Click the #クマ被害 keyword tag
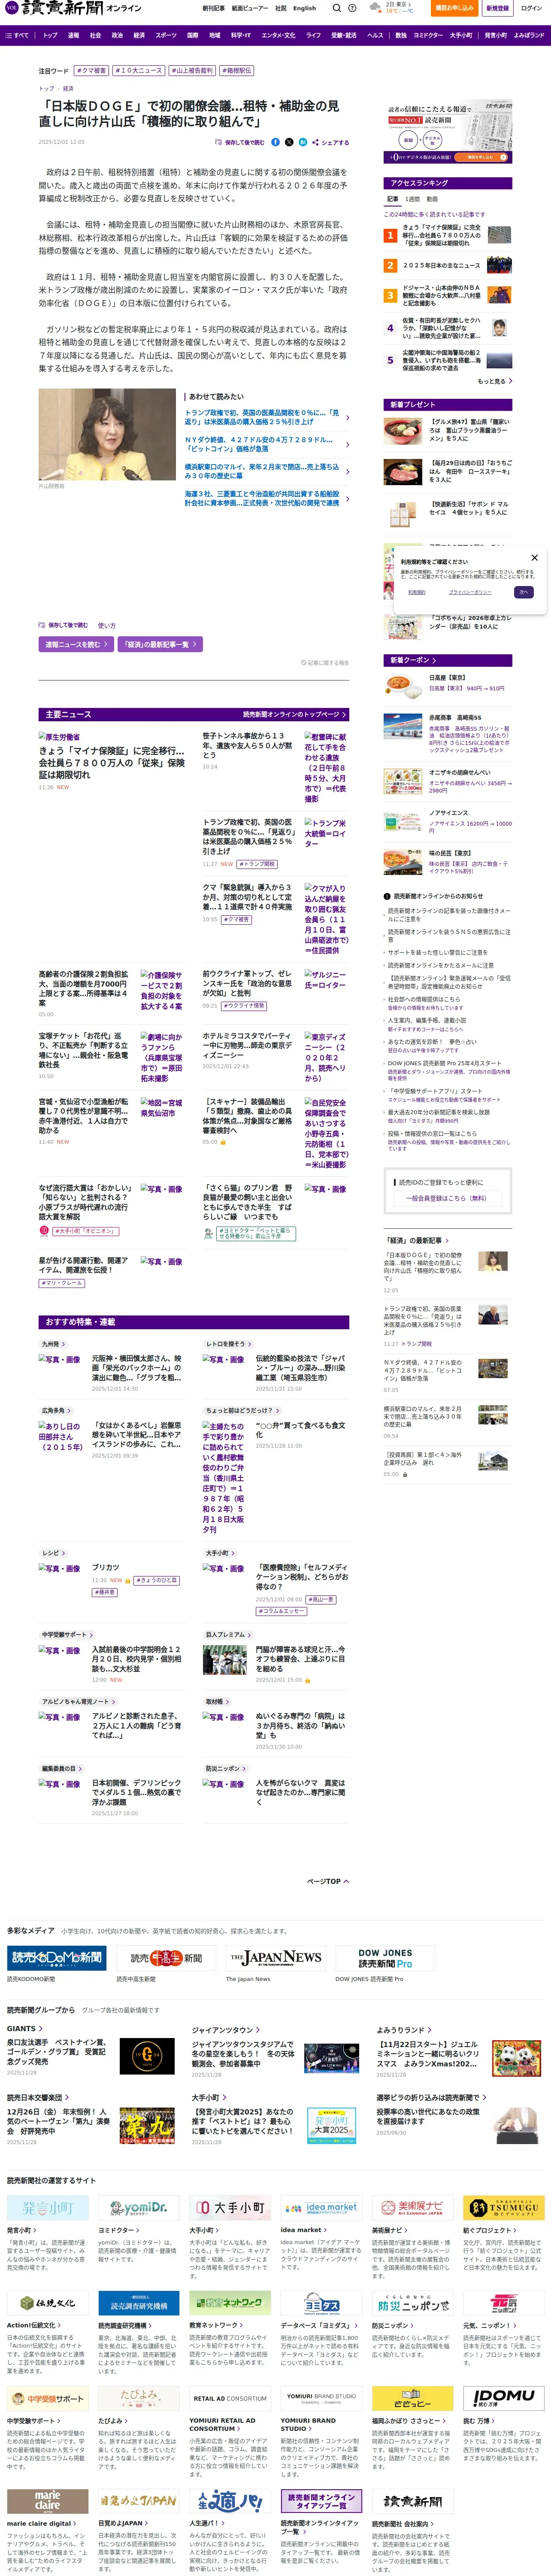 click(91, 71)
